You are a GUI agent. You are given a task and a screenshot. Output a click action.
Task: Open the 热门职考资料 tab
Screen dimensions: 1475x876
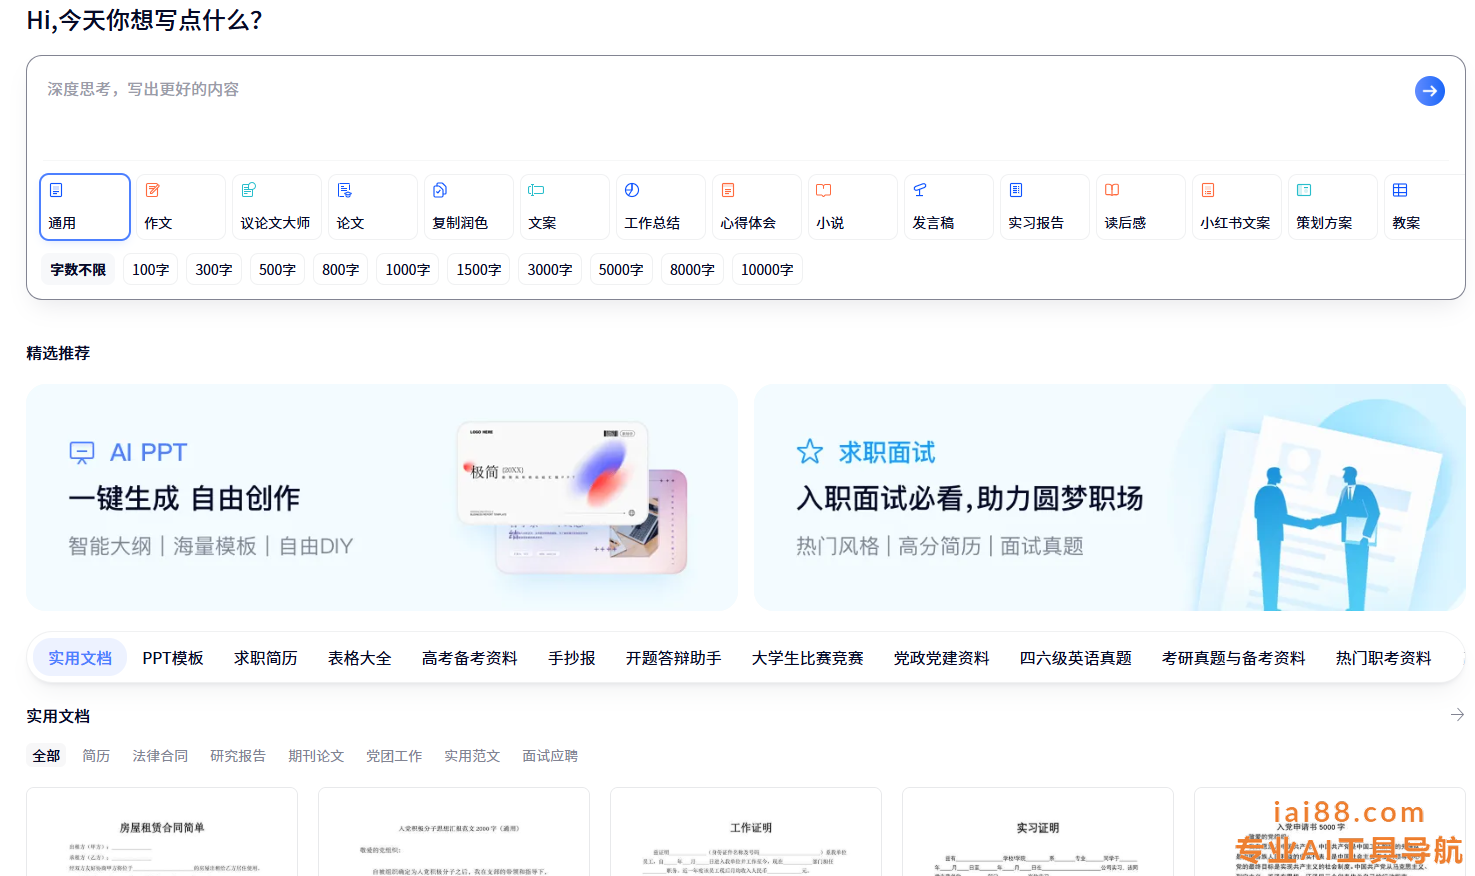(1384, 658)
